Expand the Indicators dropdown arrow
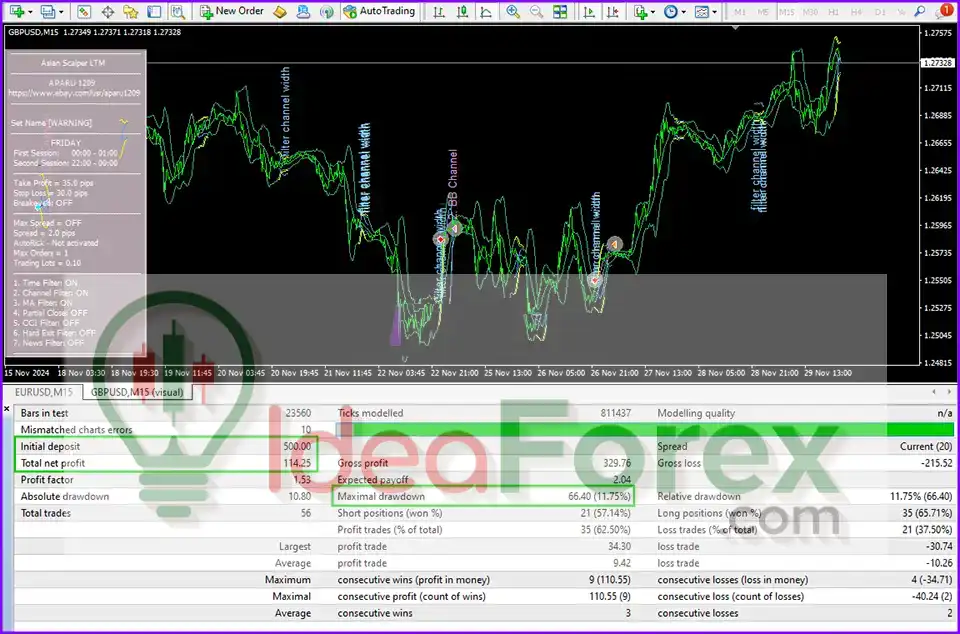 653,12
